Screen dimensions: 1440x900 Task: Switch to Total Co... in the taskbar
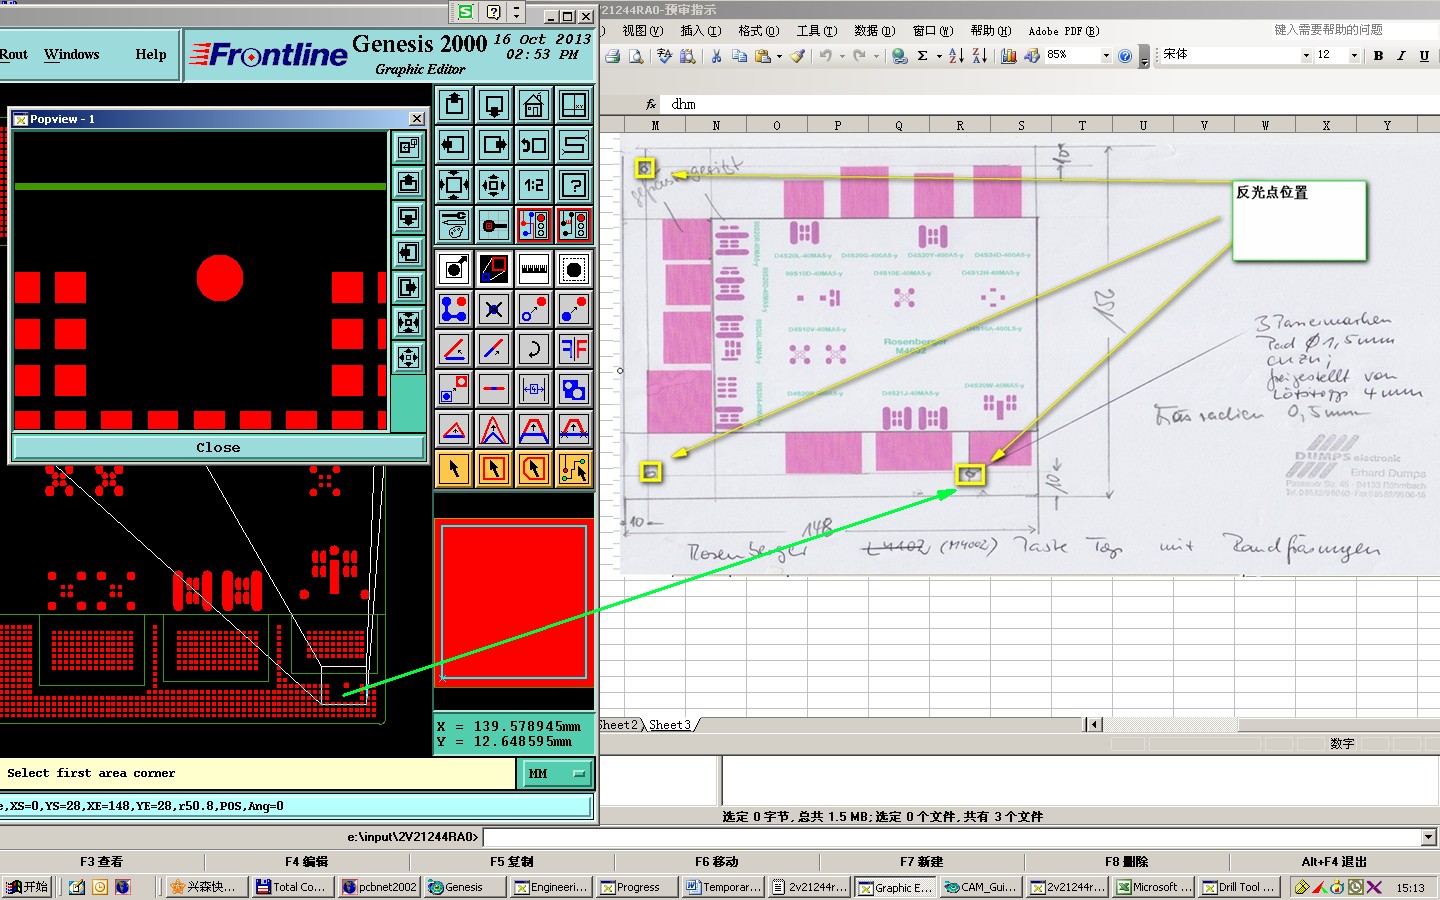tap(291, 887)
